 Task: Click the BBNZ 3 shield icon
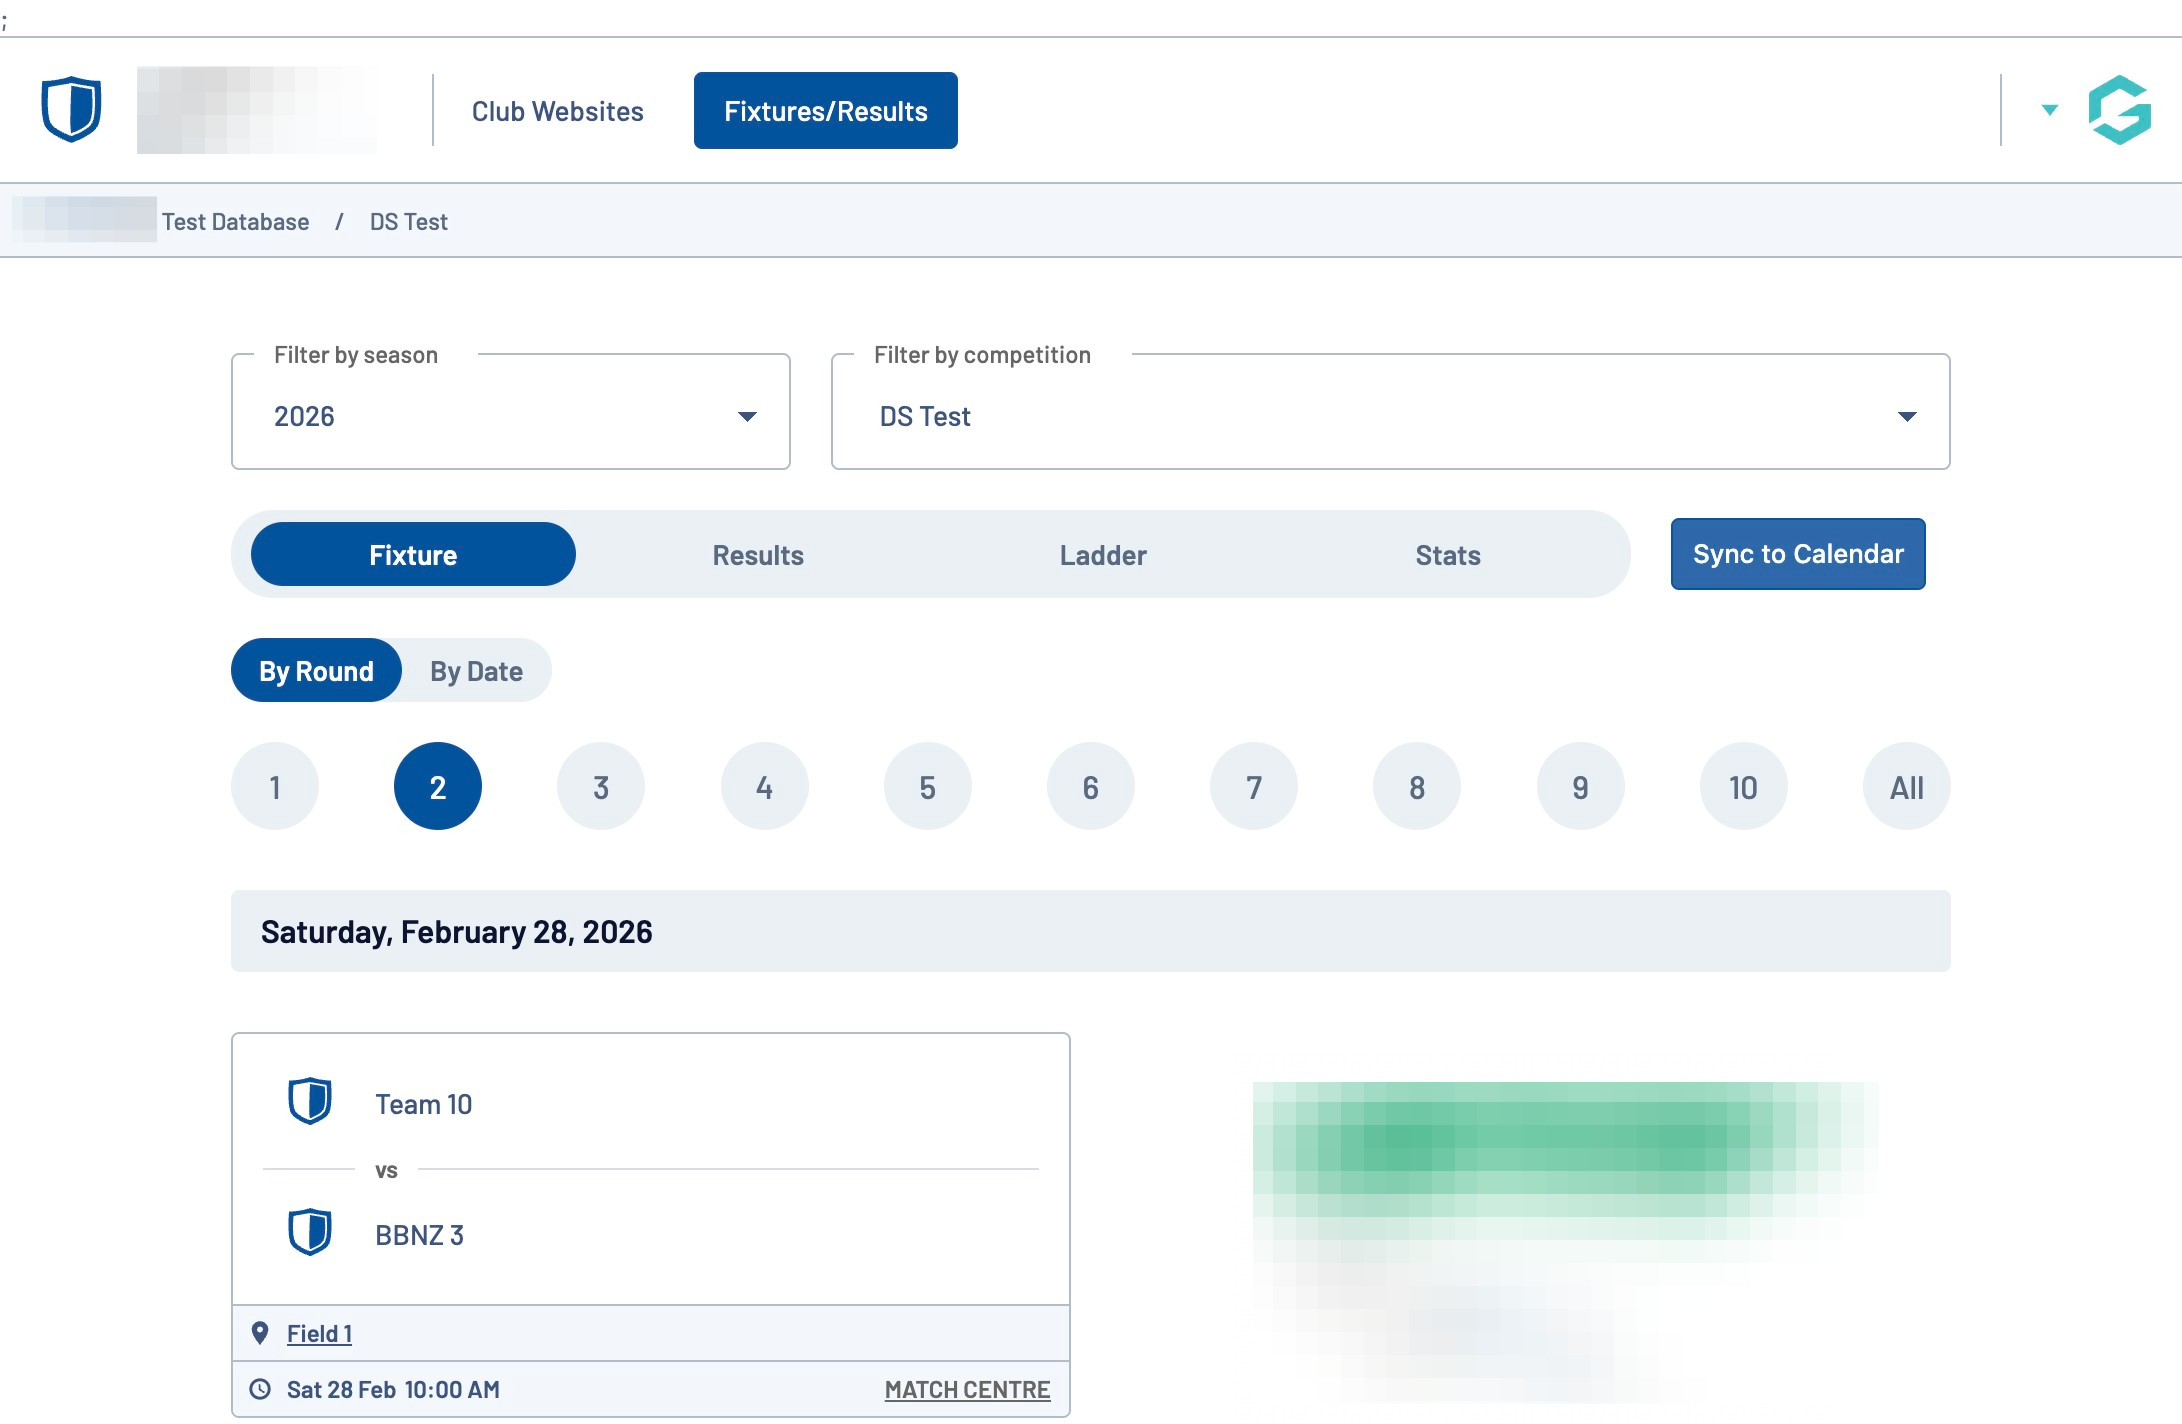click(x=310, y=1232)
